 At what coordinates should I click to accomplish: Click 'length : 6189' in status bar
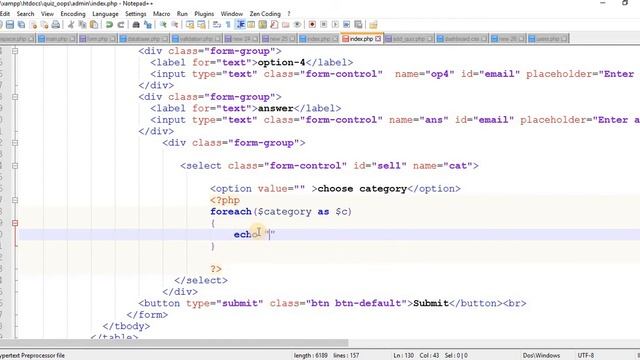click(x=311, y=356)
